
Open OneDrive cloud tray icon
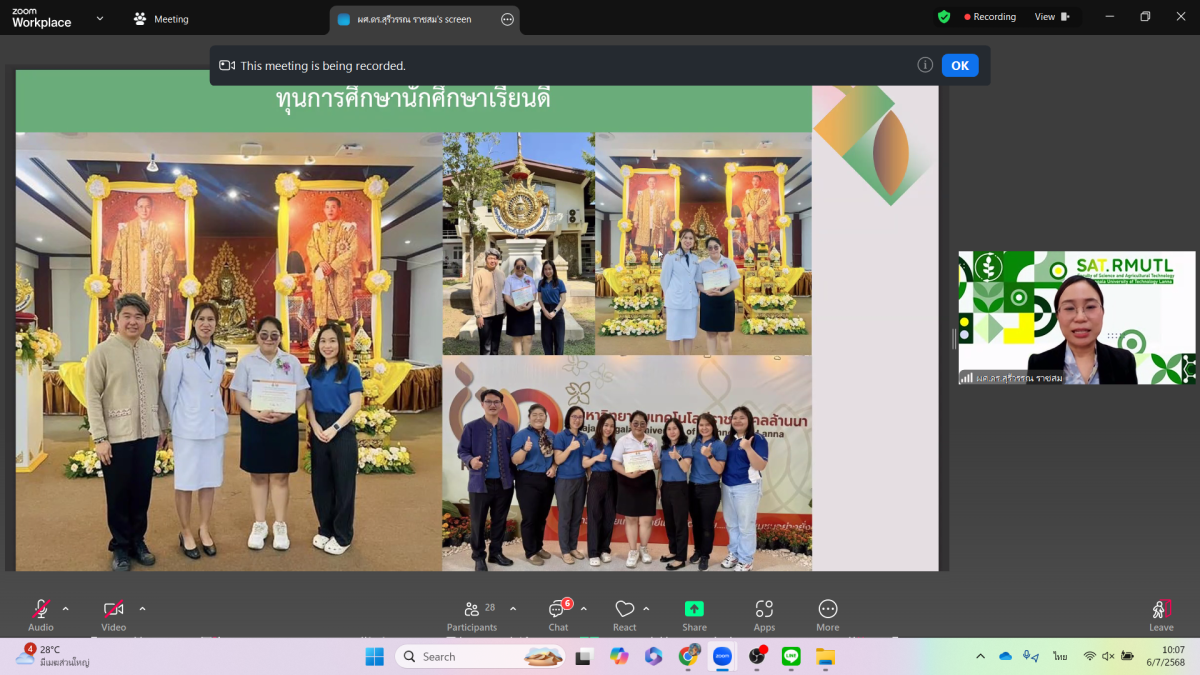[1006, 657]
